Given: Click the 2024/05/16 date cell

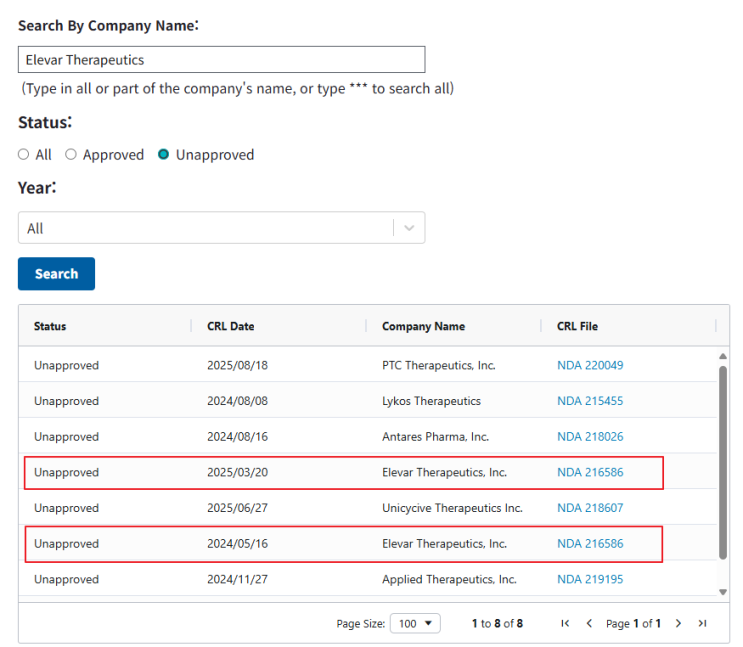Looking at the screenshot, I should pyautogui.click(x=237, y=543).
